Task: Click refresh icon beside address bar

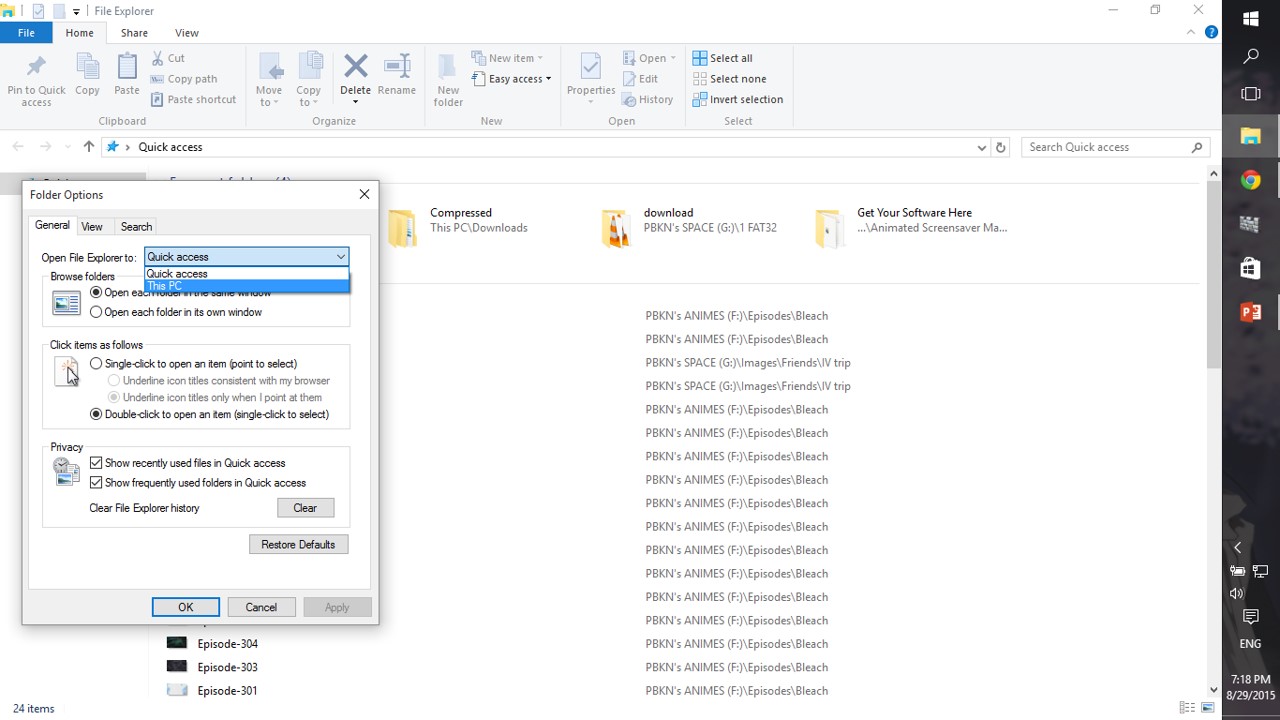Action: [1000, 147]
